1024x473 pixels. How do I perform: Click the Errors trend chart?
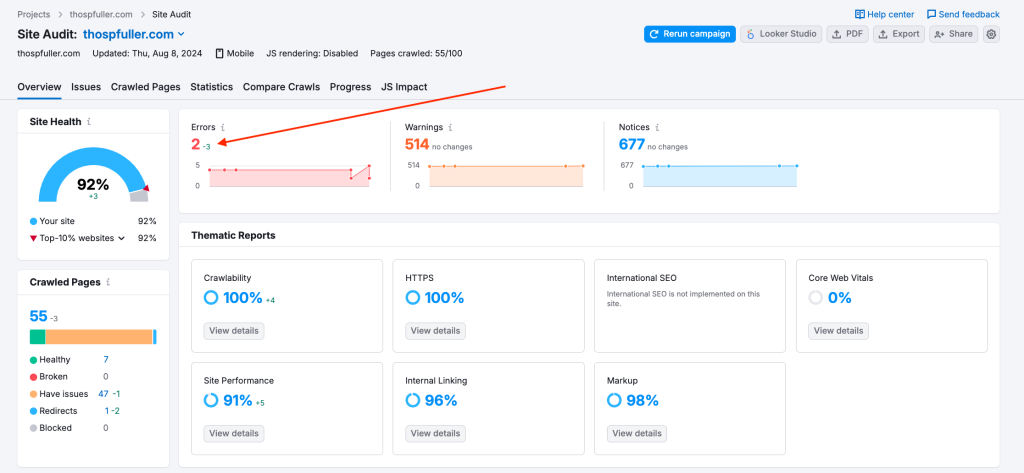tap(289, 176)
